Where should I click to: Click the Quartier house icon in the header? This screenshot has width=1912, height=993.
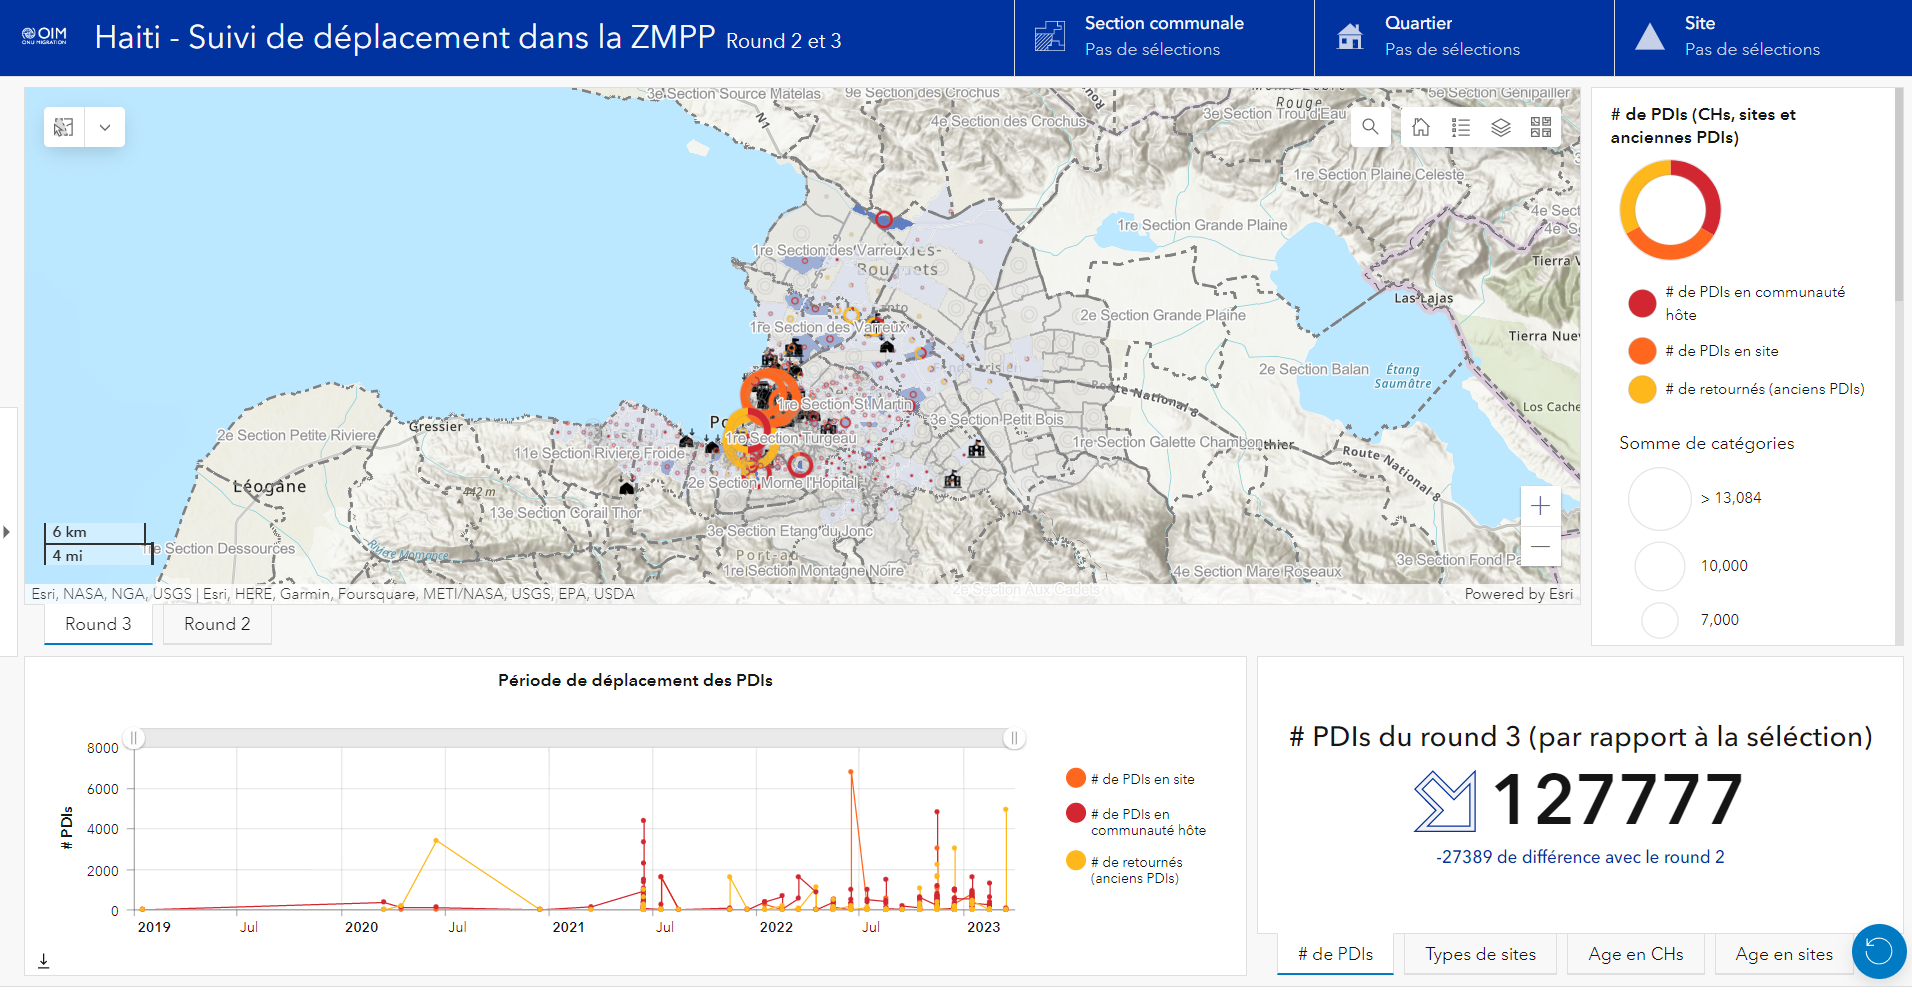coord(1350,35)
